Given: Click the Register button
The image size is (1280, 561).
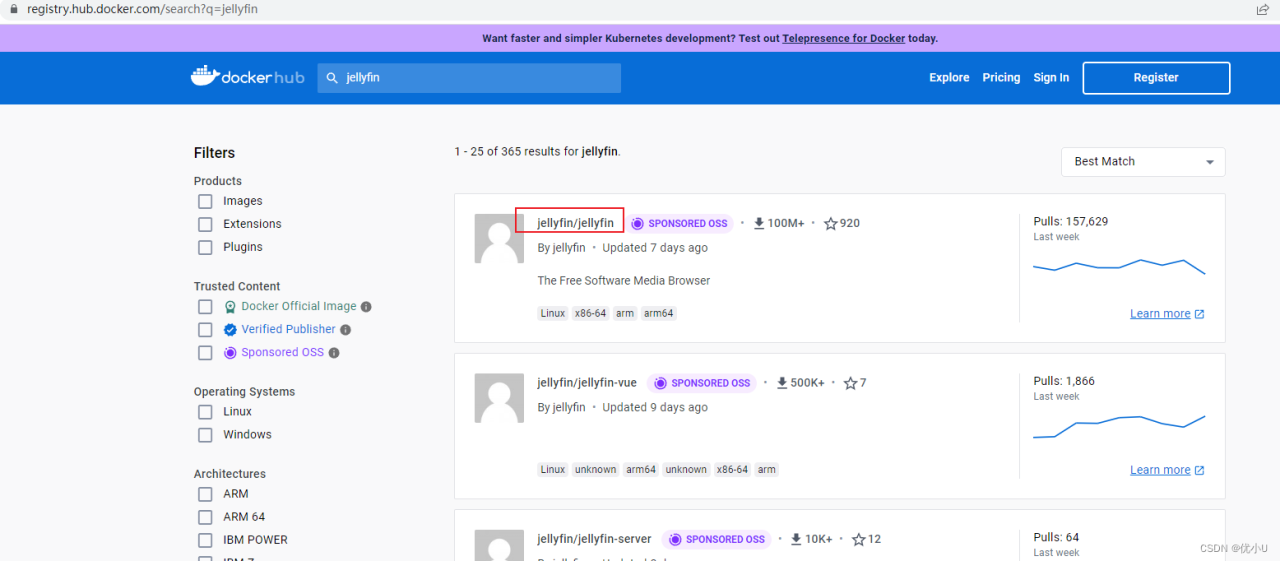Looking at the screenshot, I should point(1156,78).
